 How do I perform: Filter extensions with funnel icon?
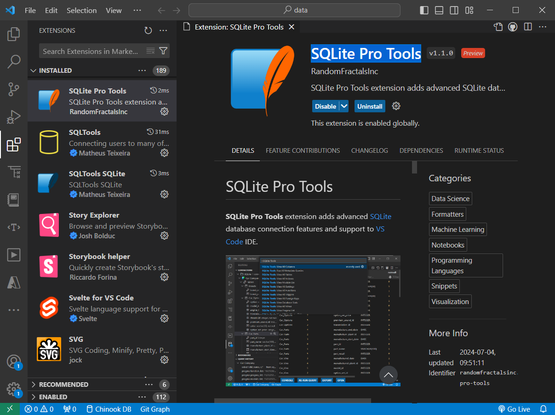163,51
